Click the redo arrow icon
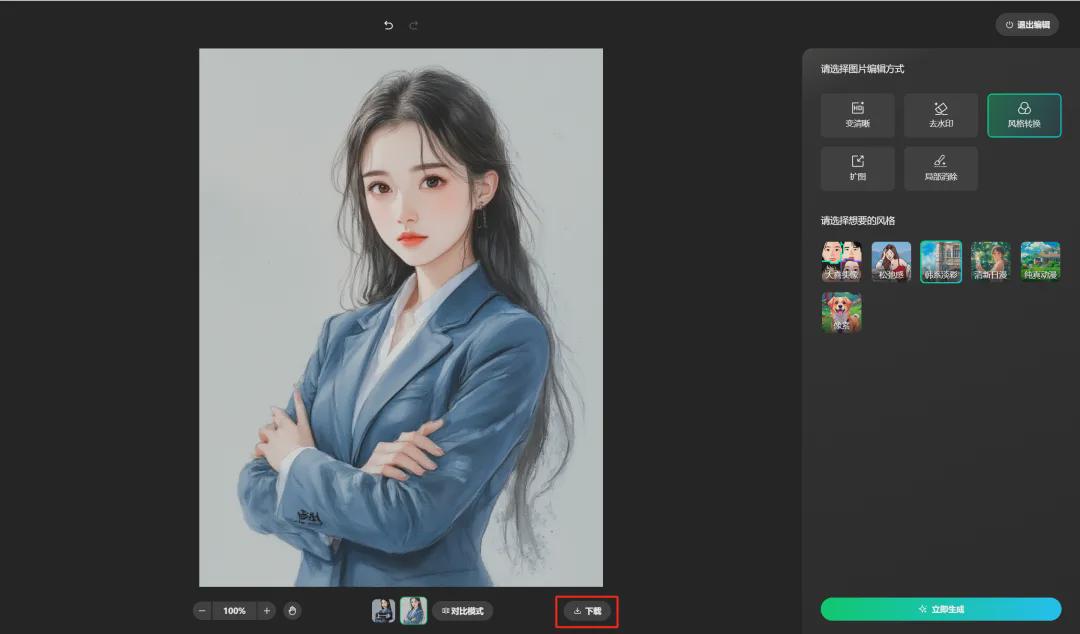Screen dimensions: 1080x634 (x=413, y=25)
